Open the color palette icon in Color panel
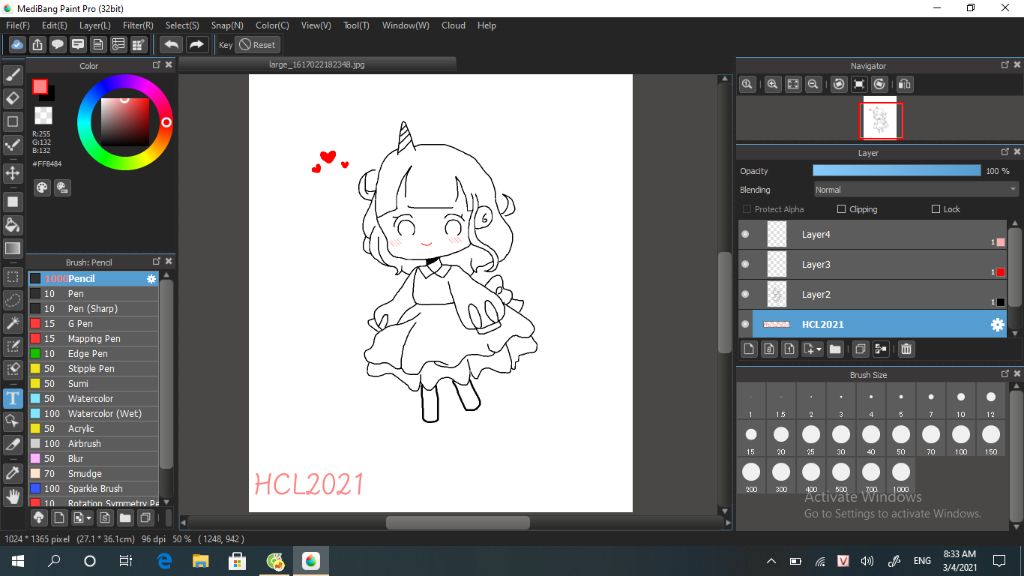Screen dimensions: 1024x576 42,188
